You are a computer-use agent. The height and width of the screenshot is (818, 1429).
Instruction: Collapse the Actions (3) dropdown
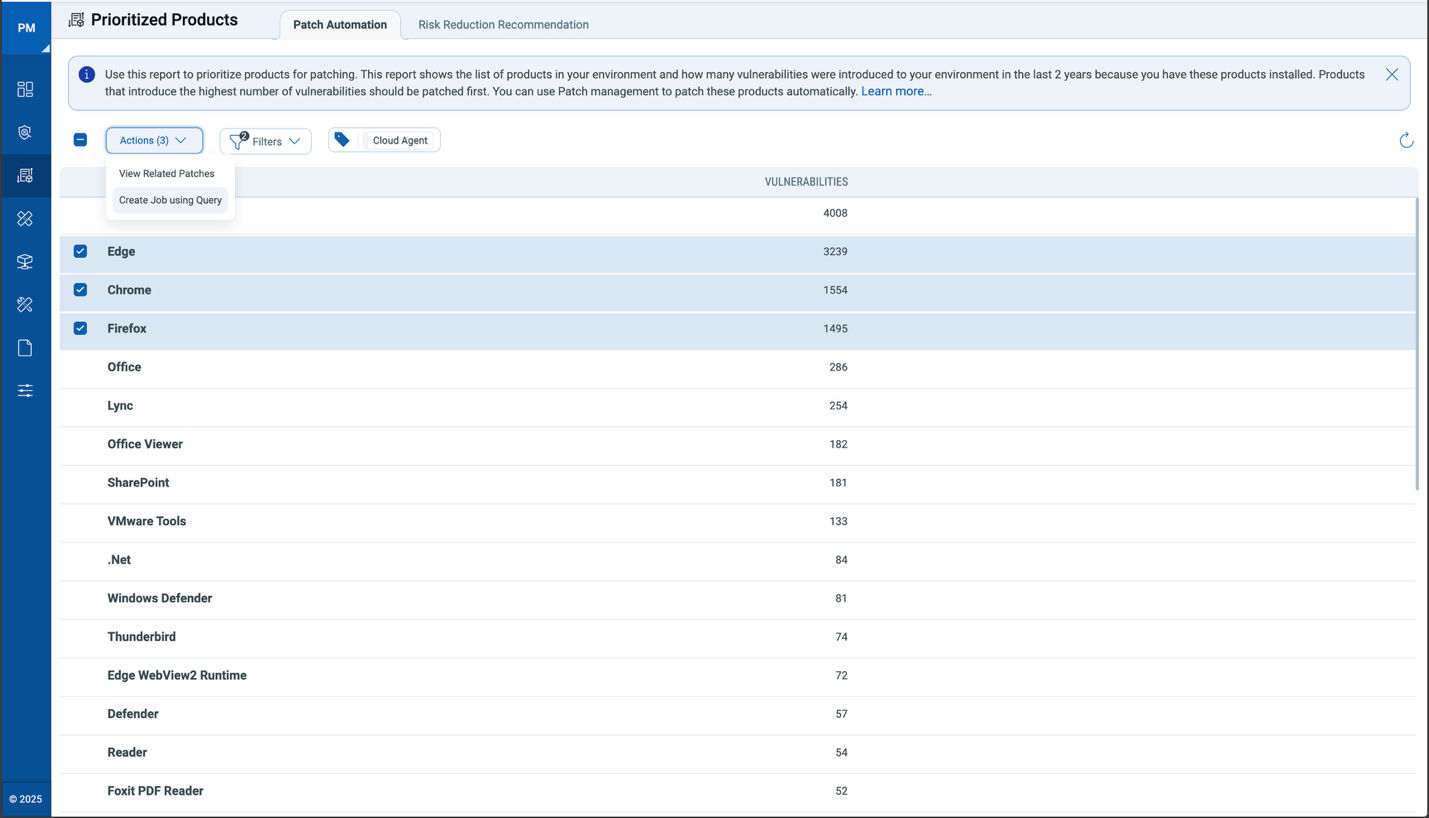[x=154, y=141]
